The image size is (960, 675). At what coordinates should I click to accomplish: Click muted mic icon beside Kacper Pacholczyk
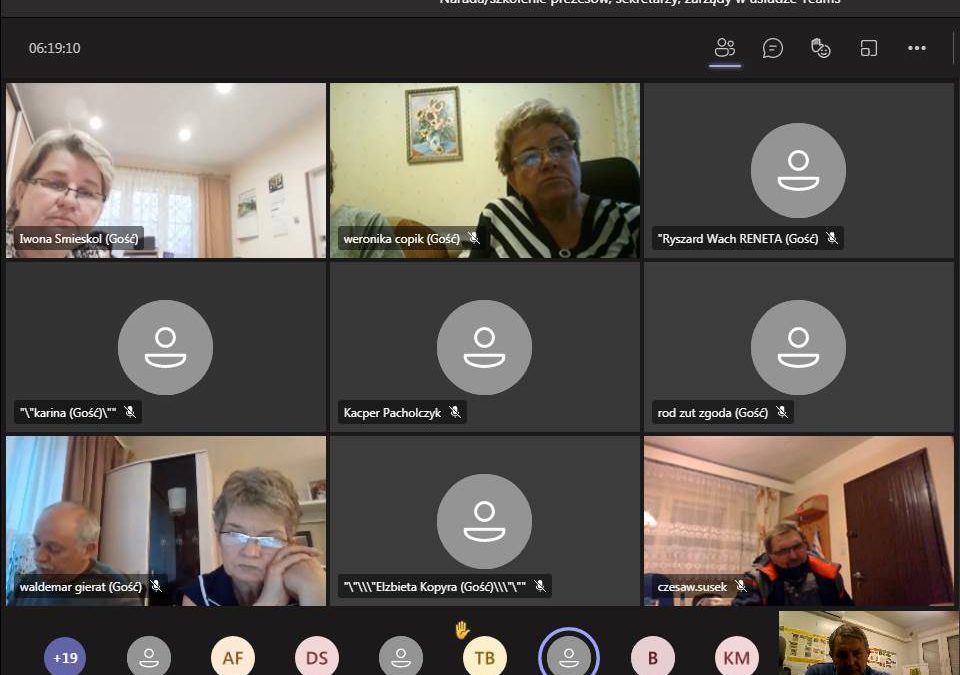455,412
